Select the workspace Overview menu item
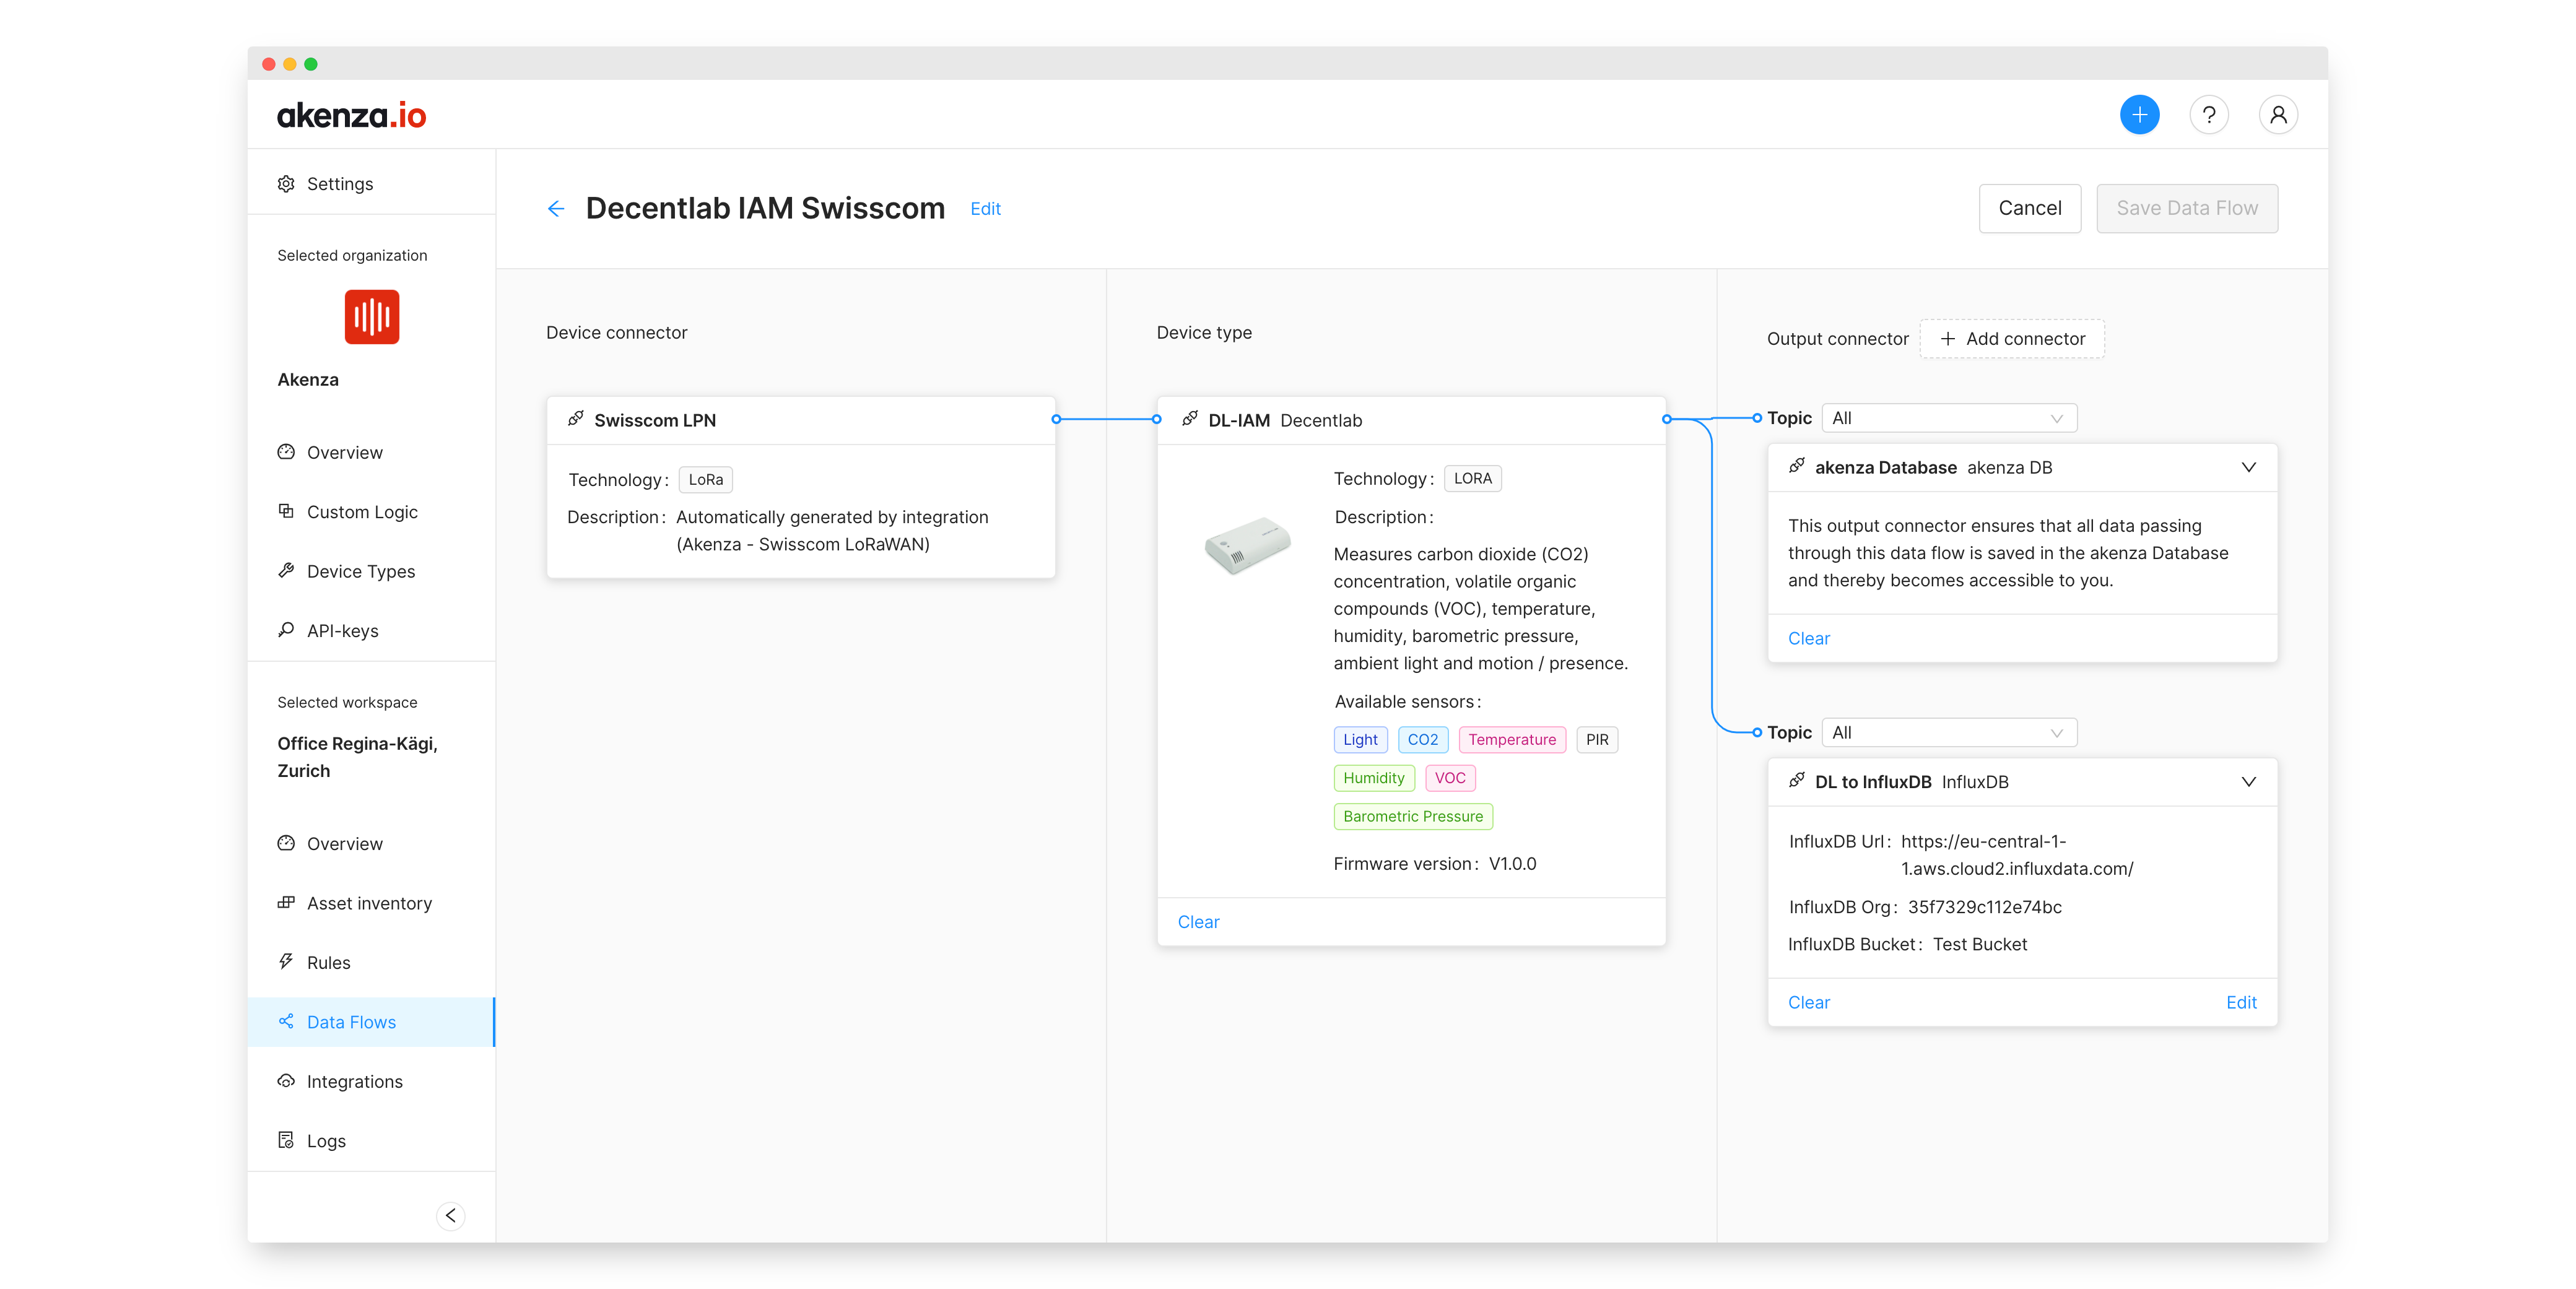The width and height of the screenshot is (2576, 1289). tap(371, 844)
